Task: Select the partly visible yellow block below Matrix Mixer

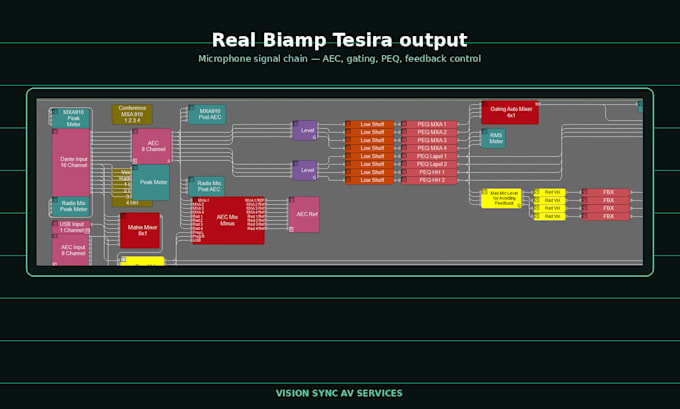Action: tap(142, 261)
